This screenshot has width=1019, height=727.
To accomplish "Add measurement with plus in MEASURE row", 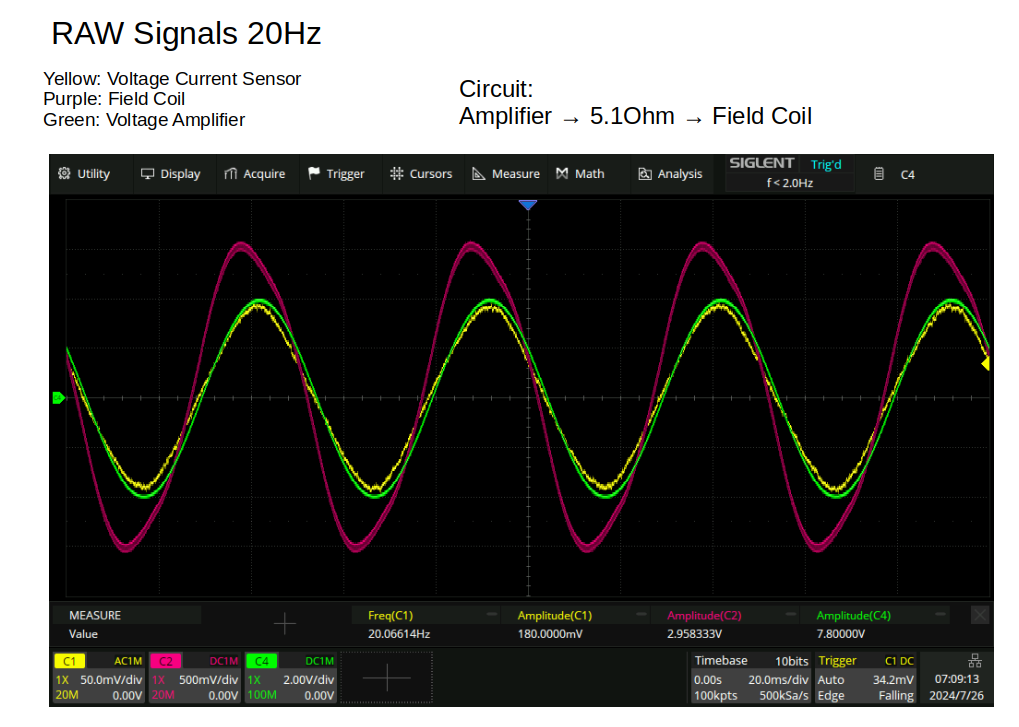I will pyautogui.click(x=285, y=624).
